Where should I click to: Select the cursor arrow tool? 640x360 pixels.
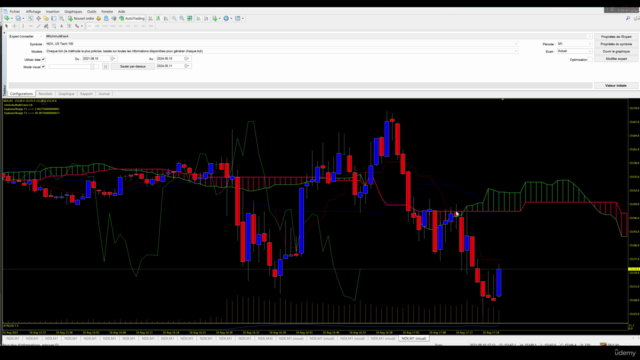tap(7, 26)
